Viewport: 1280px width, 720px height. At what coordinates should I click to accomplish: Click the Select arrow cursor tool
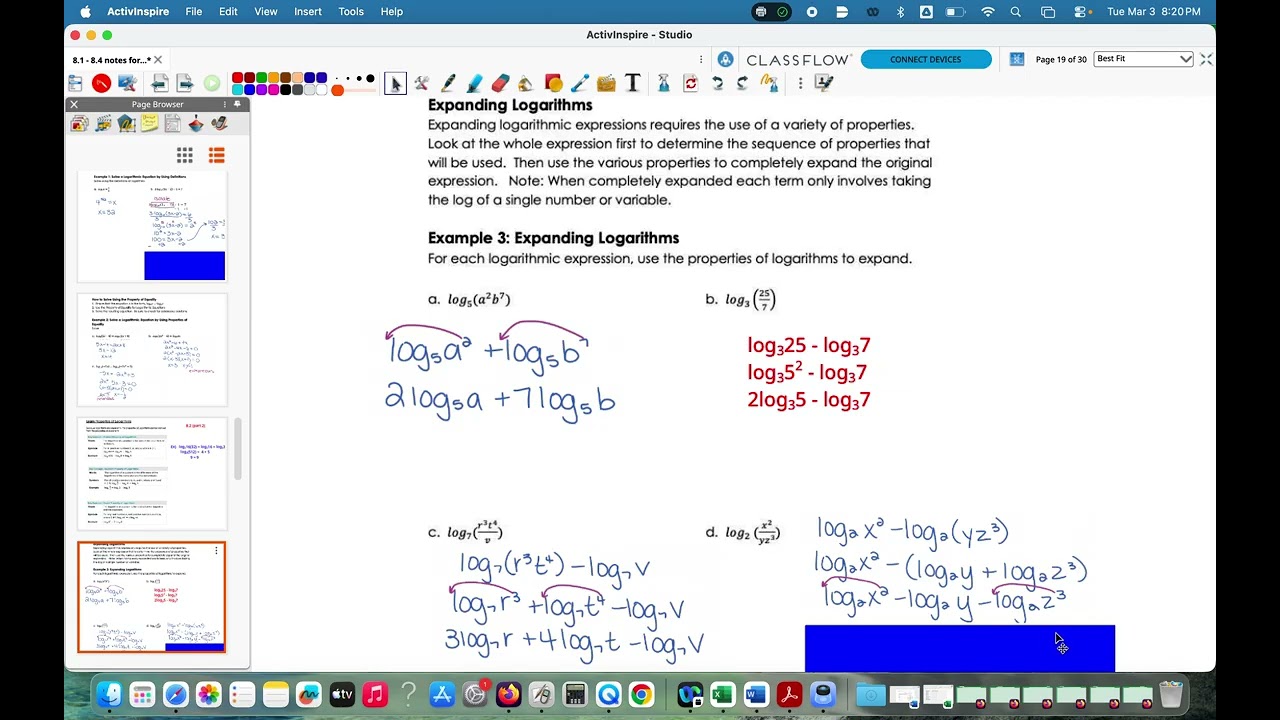coord(395,84)
